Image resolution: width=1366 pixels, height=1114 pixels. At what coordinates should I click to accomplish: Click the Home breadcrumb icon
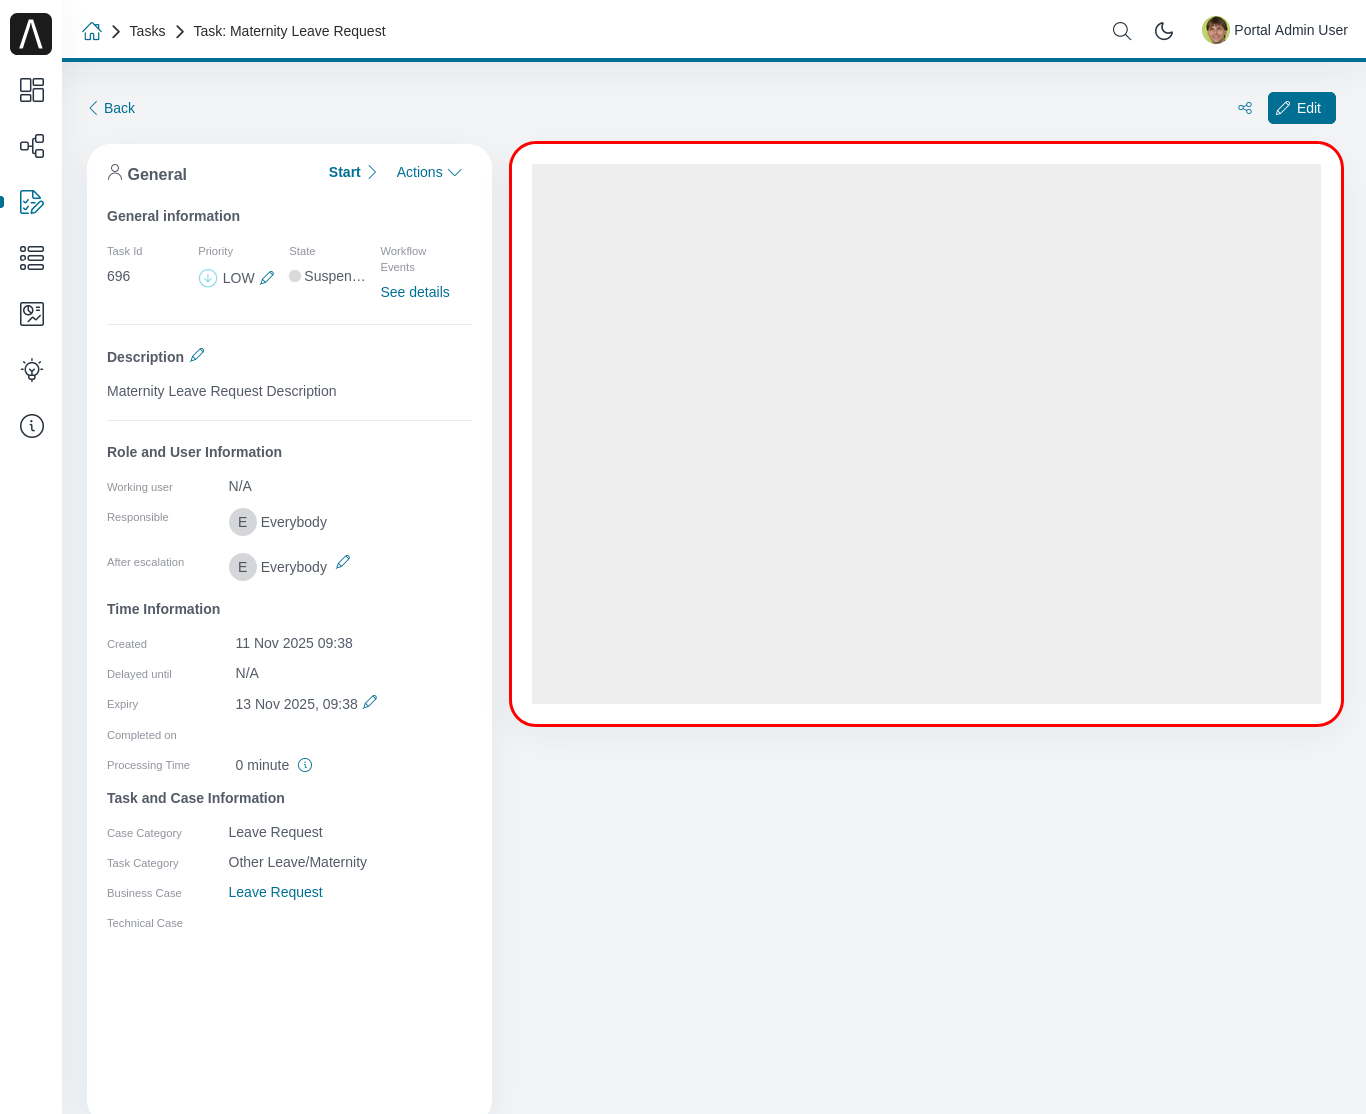click(x=92, y=31)
